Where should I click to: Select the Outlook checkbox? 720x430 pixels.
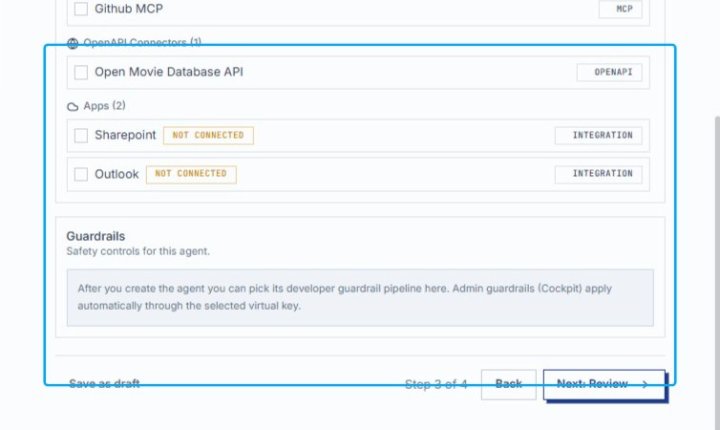pyautogui.click(x=81, y=174)
